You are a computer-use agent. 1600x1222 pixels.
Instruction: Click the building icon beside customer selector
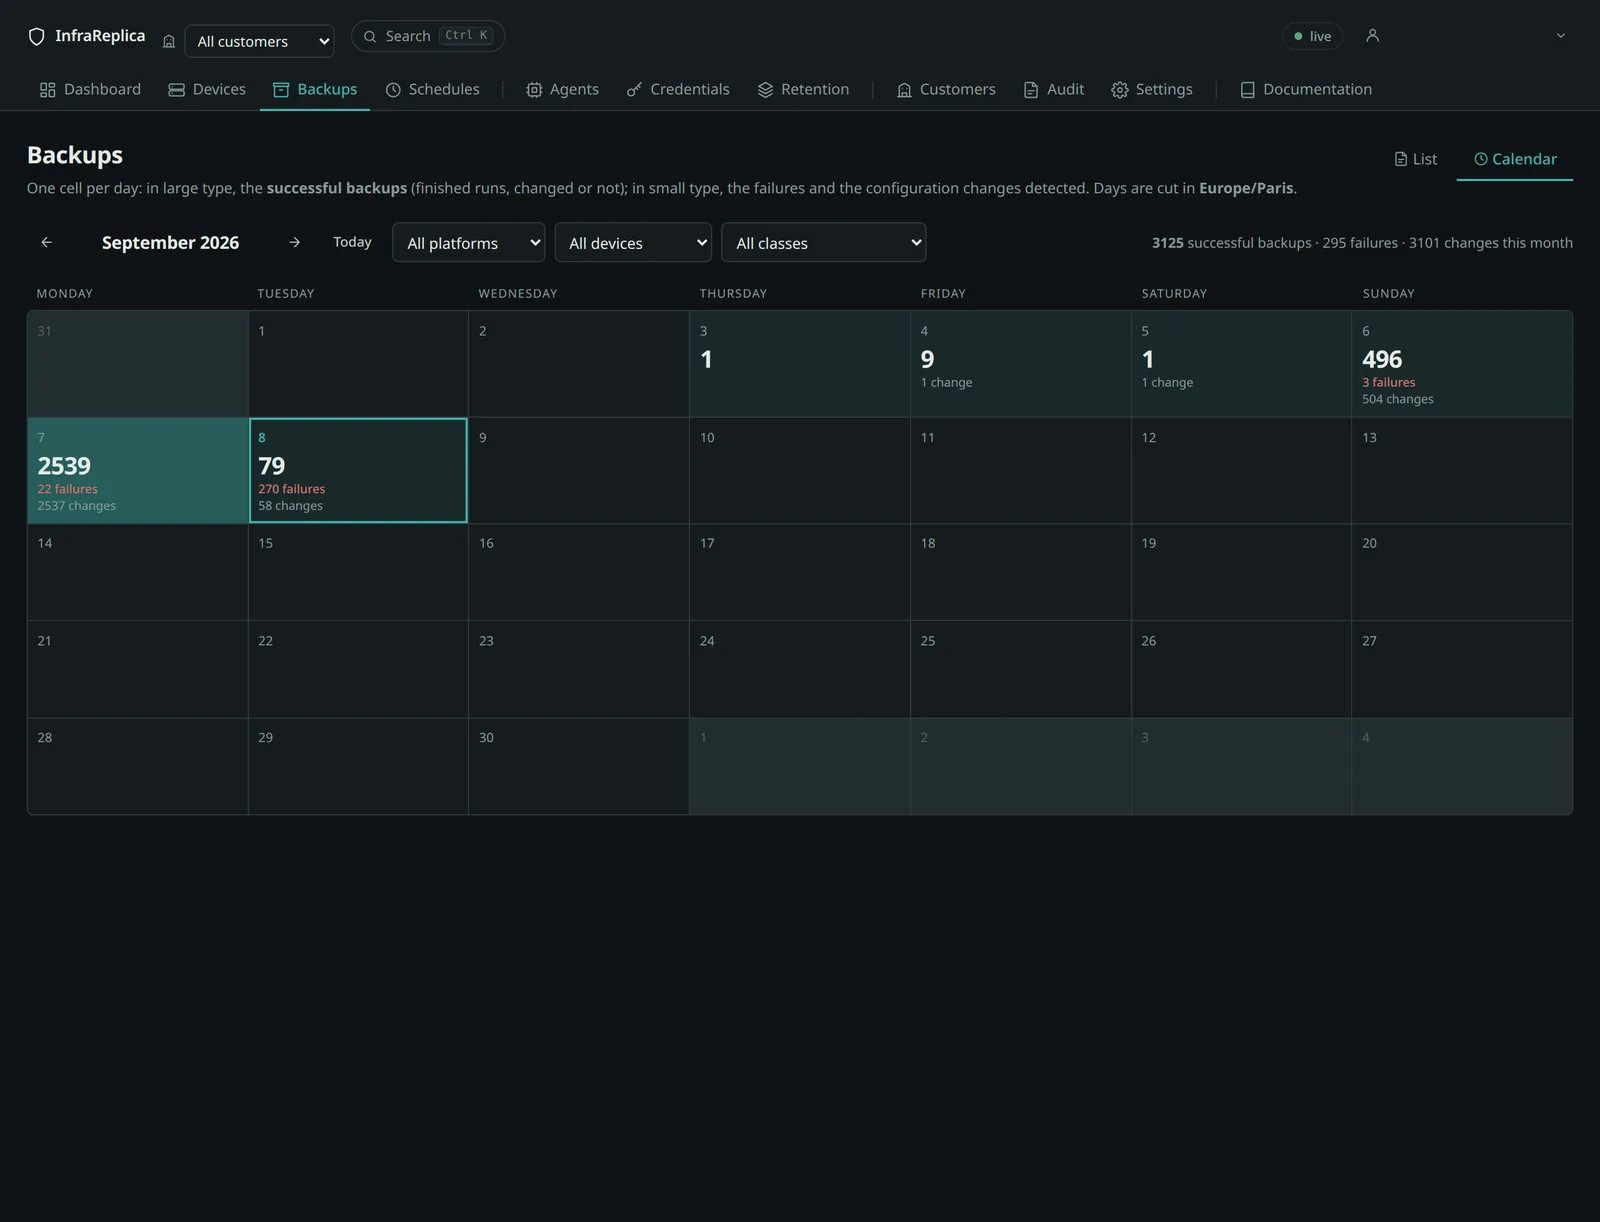pos(169,41)
